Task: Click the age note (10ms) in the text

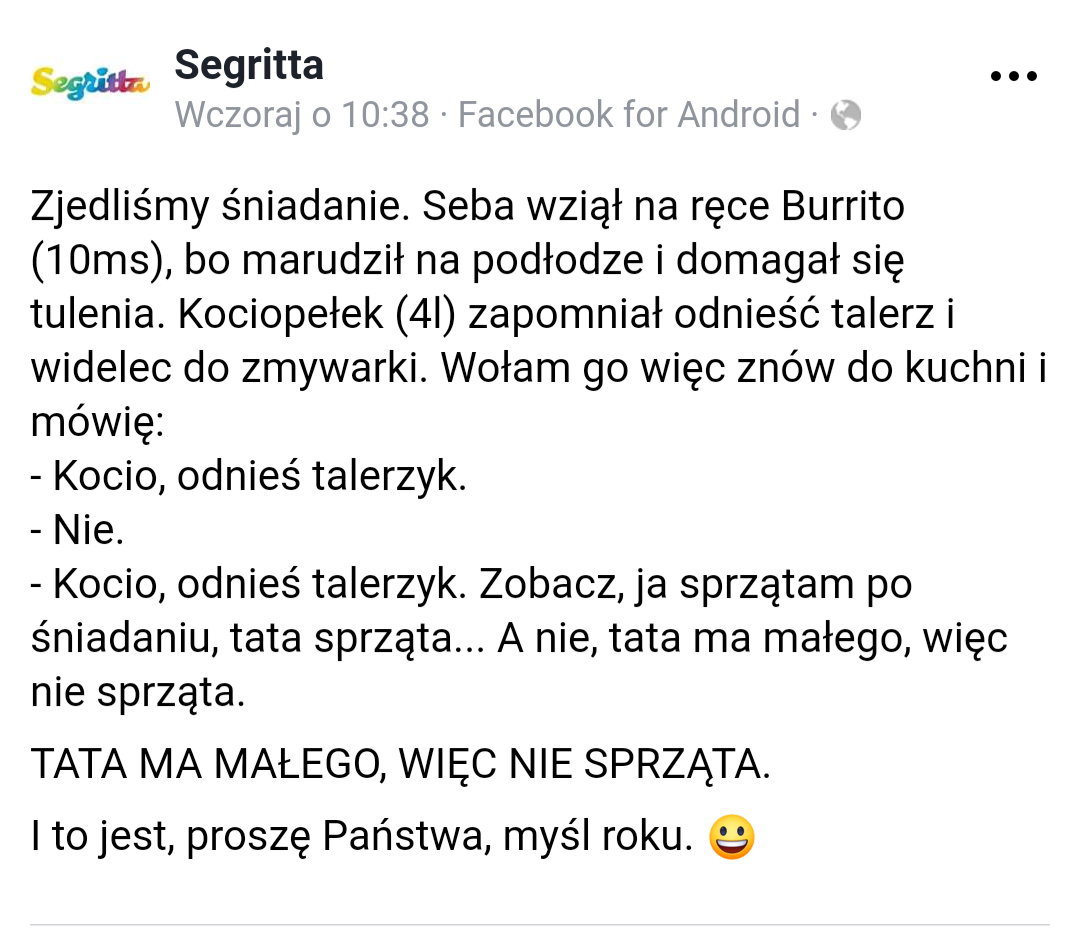Action: pos(101,261)
